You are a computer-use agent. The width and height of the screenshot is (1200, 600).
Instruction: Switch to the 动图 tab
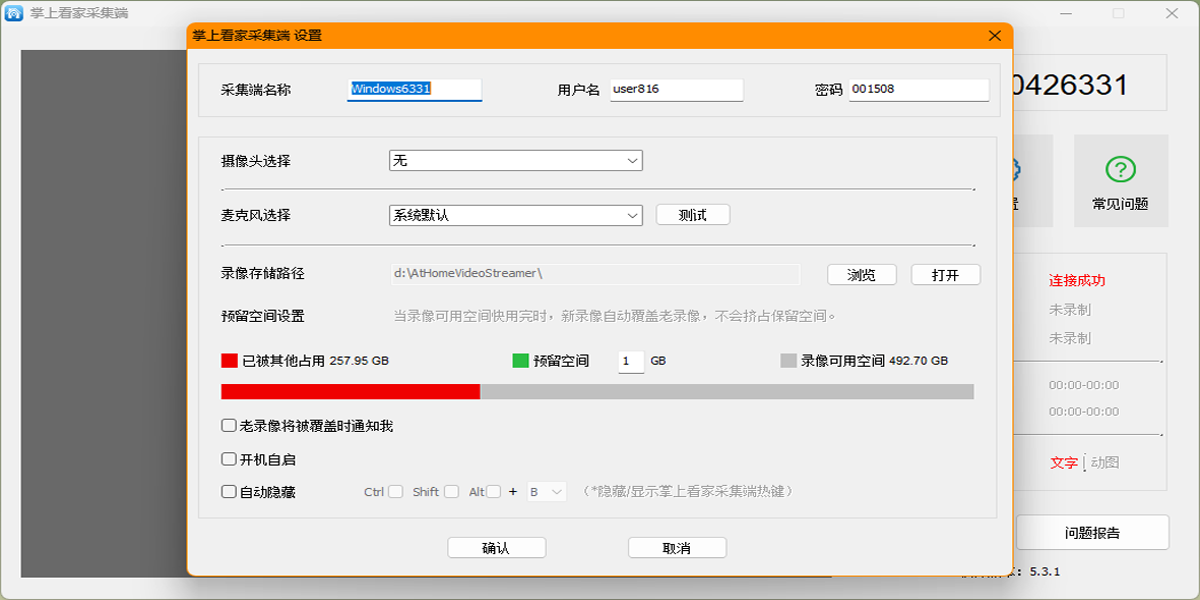point(1105,463)
